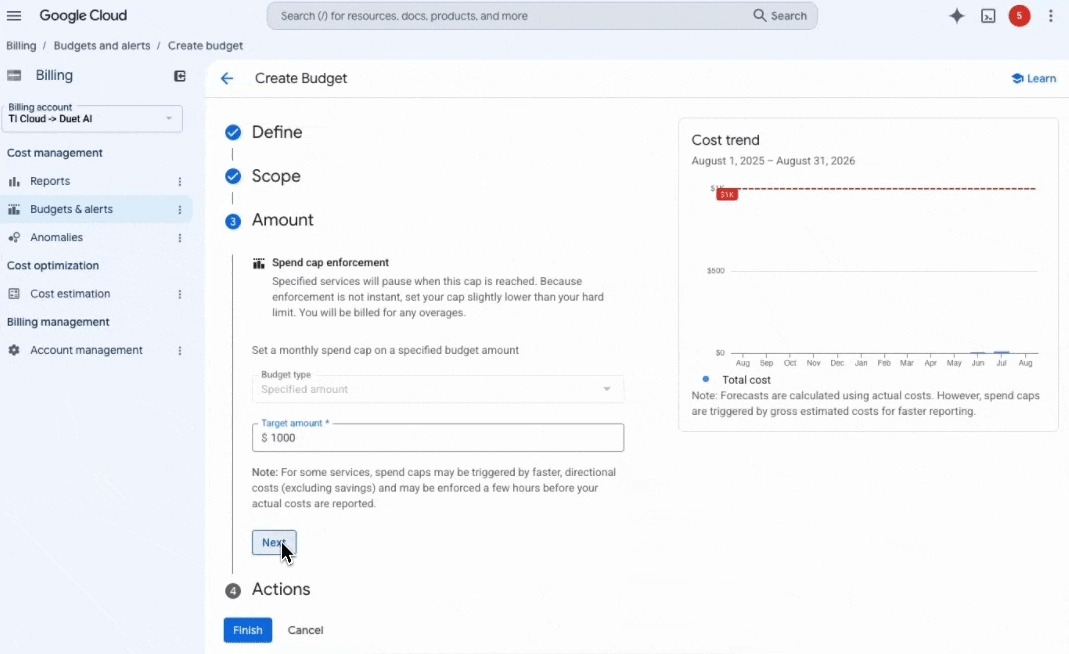Open Cost estimation in sidebar
This screenshot has width=1069, height=654.
70,294
